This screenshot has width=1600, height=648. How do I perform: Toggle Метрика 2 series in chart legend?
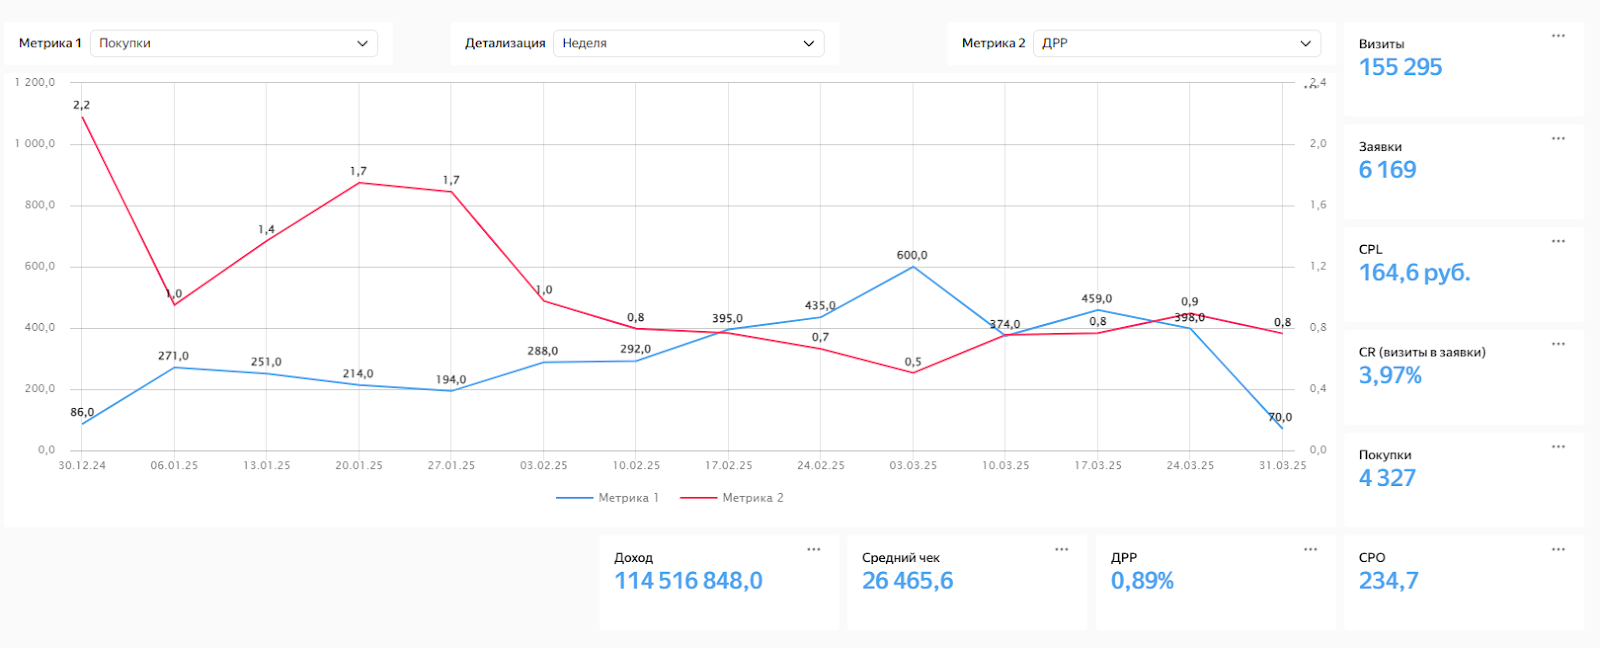[732, 498]
